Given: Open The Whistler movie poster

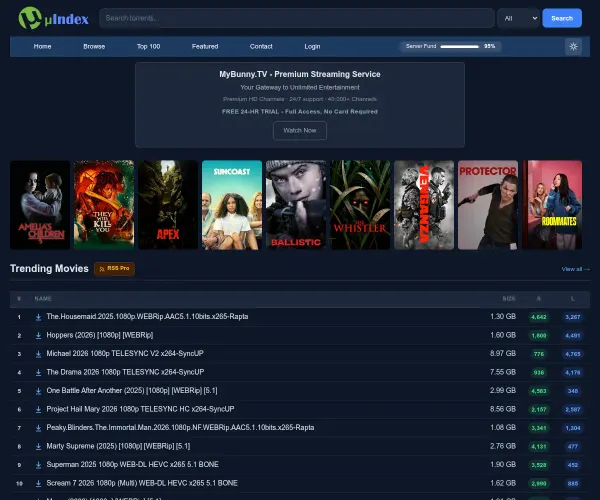Looking at the screenshot, I should coord(360,205).
